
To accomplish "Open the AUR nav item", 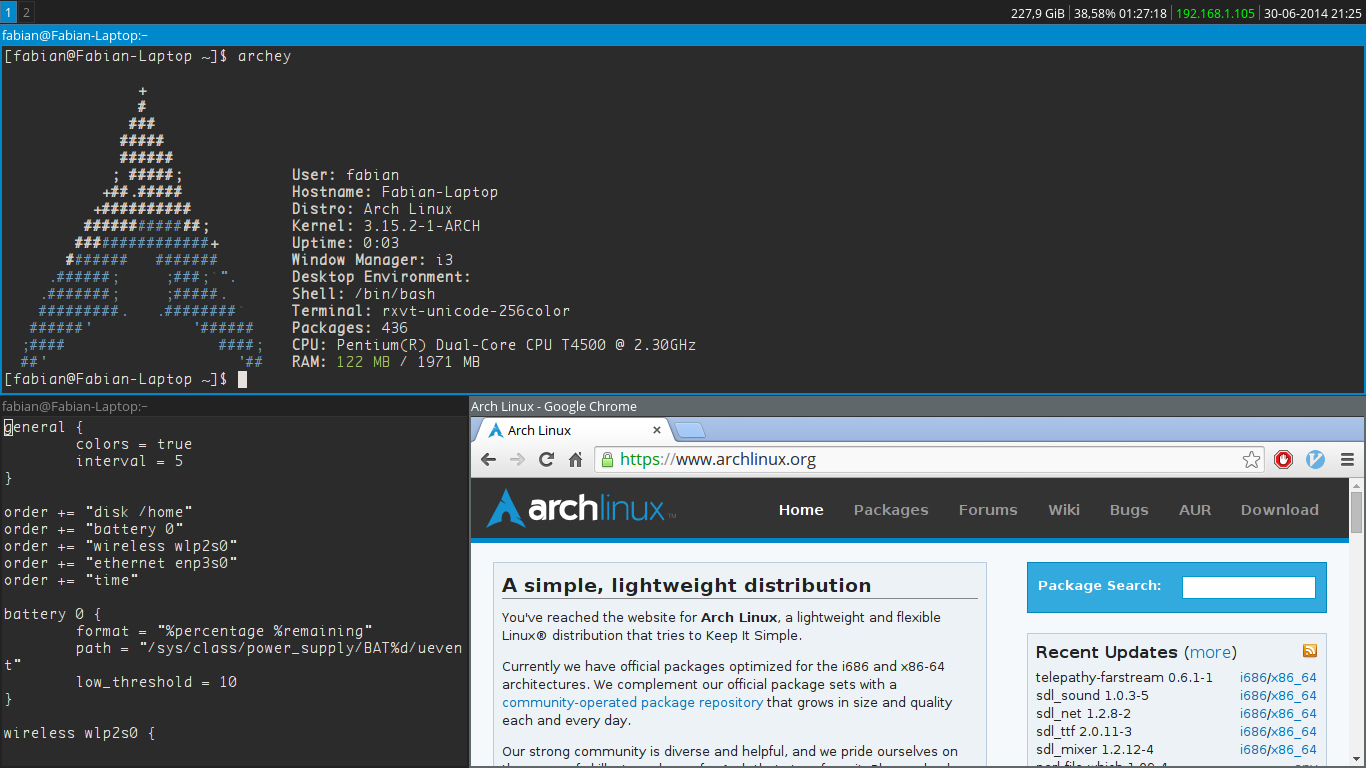I will tap(1195, 510).
